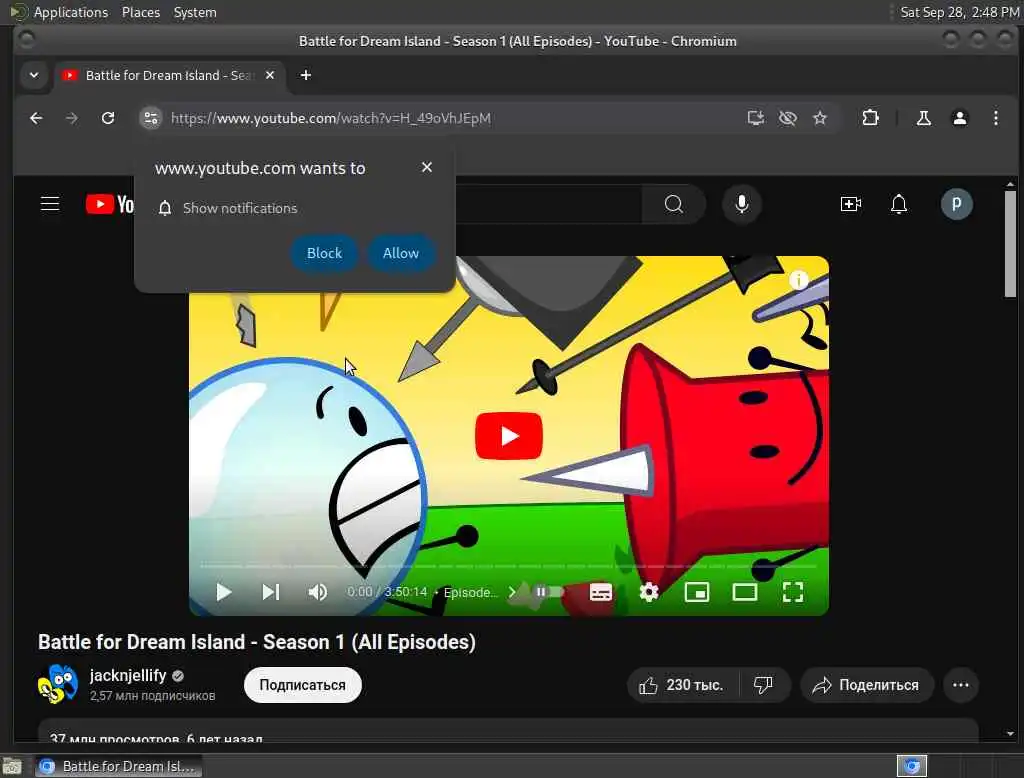Open the System menu
The image size is (1024, 778).
[x=195, y=12]
